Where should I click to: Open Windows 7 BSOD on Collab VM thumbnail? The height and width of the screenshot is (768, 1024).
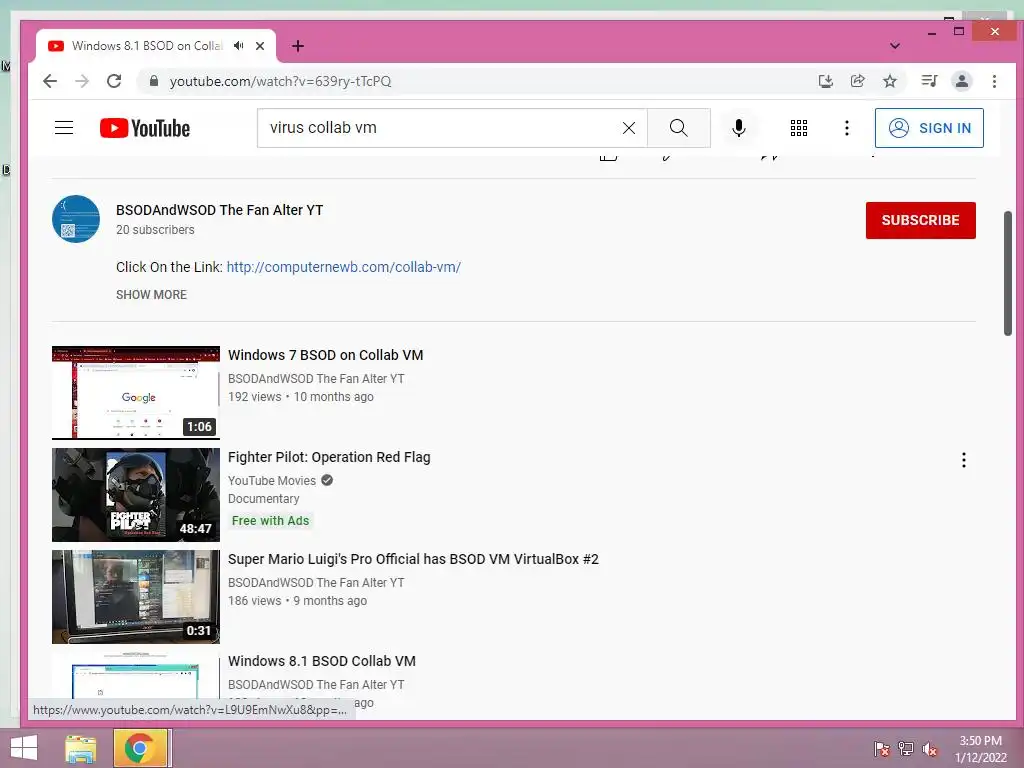point(136,392)
